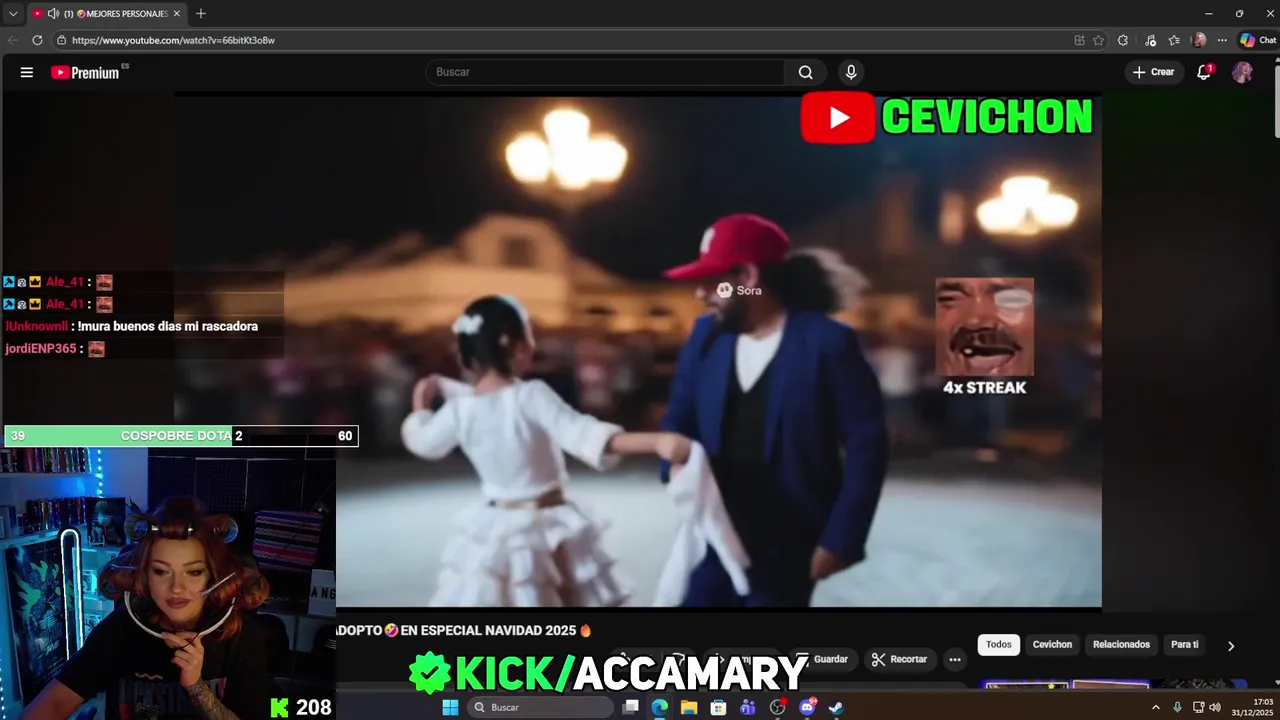Screen dimensions: 1280x720
Task: Open File Explorer from taskbar
Action: (689, 707)
